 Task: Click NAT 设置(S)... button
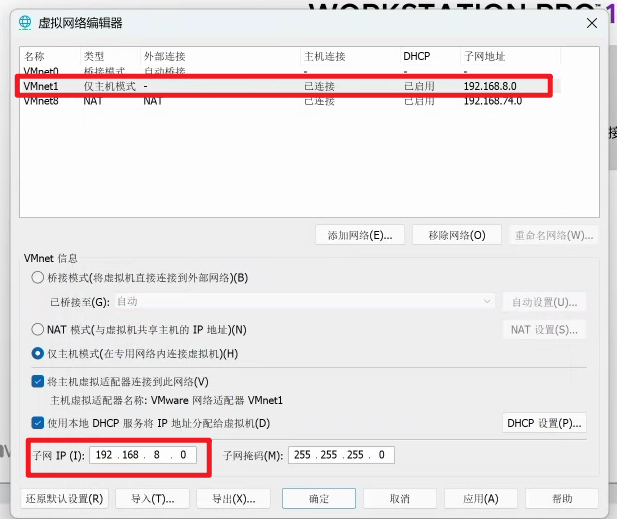click(544, 329)
